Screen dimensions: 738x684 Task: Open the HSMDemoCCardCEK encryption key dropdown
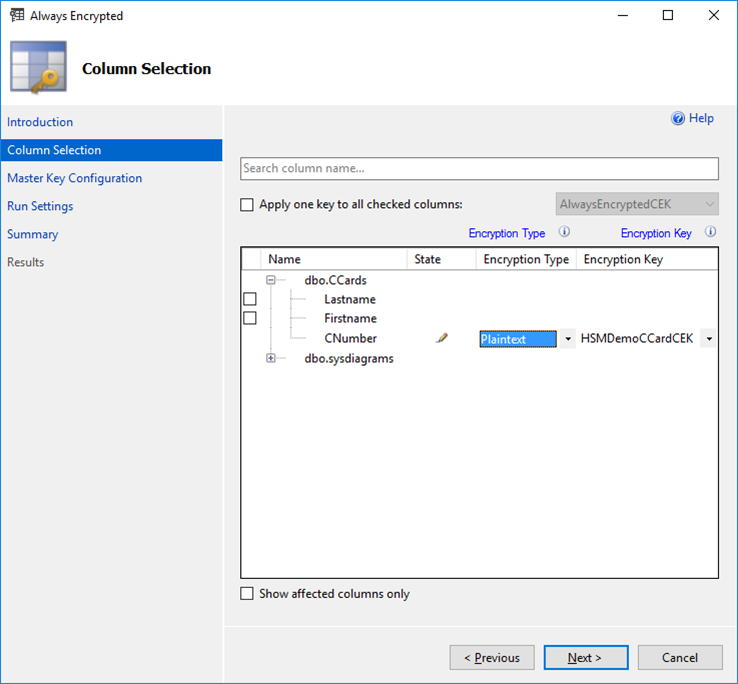pyautogui.click(x=709, y=339)
